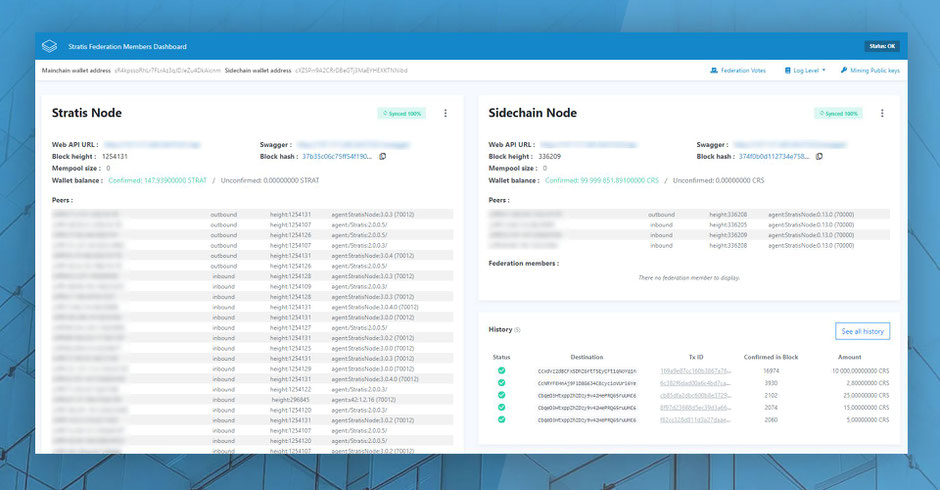Image resolution: width=940 pixels, height=490 pixels.
Task: Open Sidechain Node three-dot options menu
Action: [x=882, y=113]
